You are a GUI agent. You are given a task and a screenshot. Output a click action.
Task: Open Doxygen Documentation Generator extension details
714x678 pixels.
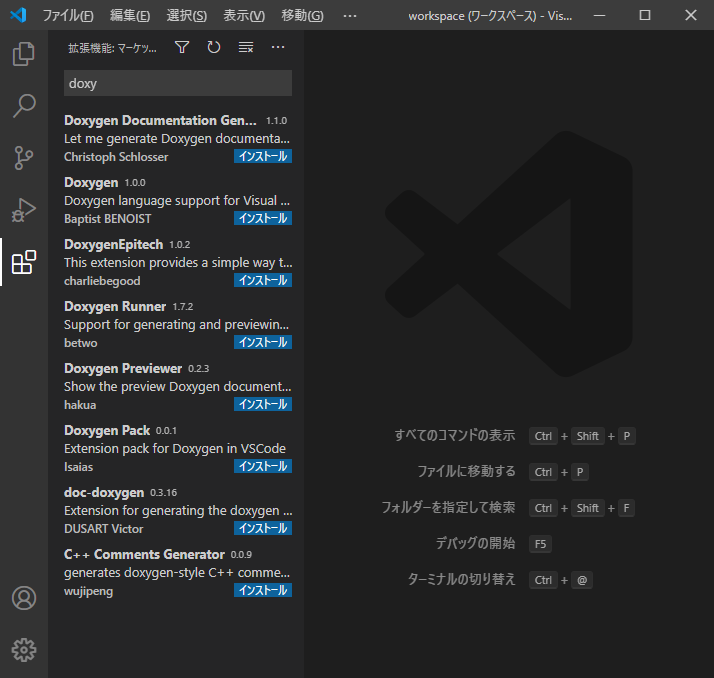(160, 120)
